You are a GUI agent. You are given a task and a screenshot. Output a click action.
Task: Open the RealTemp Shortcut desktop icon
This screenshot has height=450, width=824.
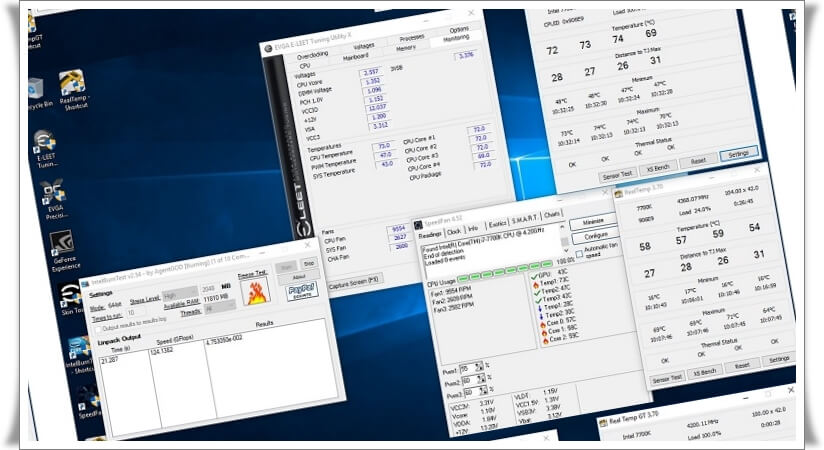pos(73,89)
